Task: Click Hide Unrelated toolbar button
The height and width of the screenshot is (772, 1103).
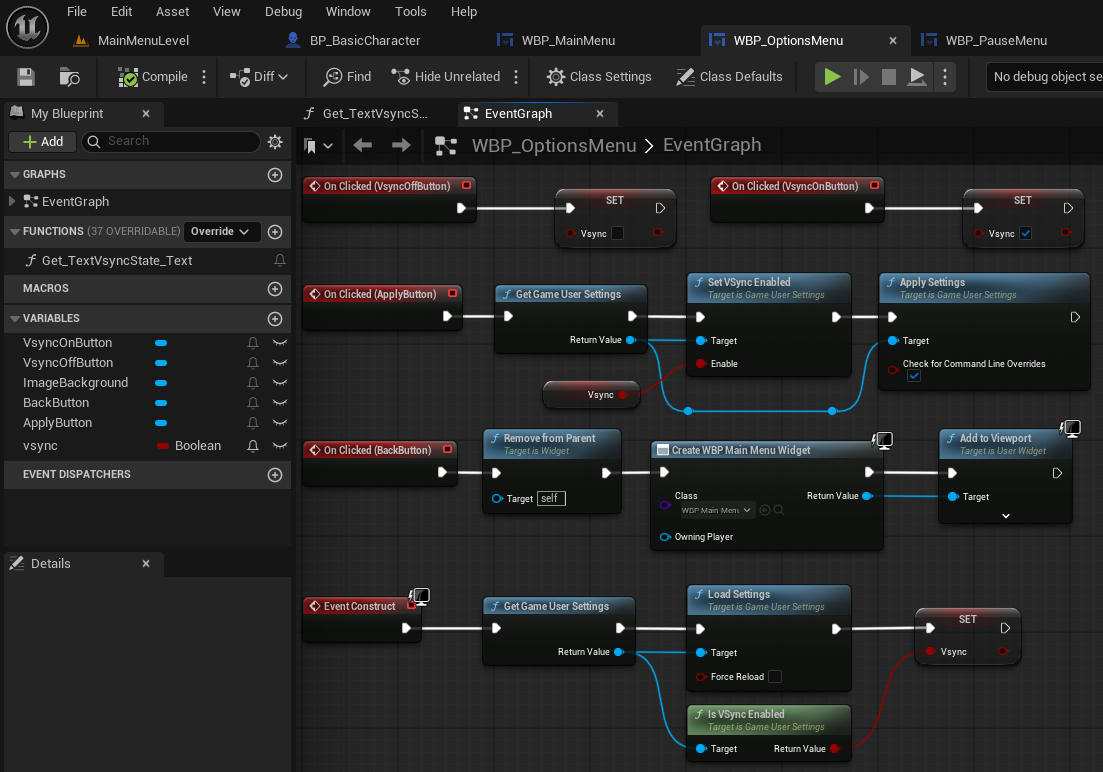Action: coord(445,77)
